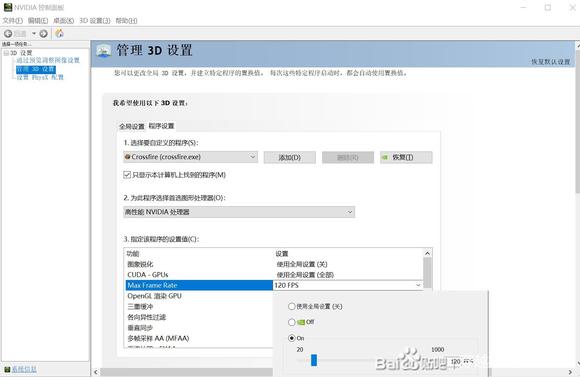Screen dimensions: 580x377
Task: Select the CUDA - GPUs feature row
Action: tap(199, 275)
